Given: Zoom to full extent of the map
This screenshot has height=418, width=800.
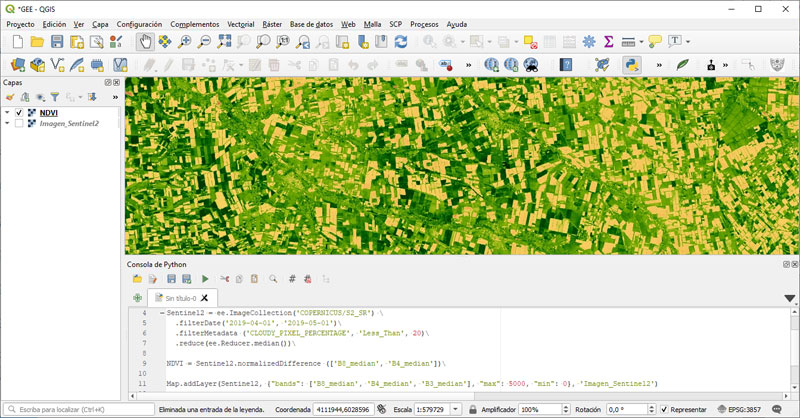Looking at the screenshot, I should (x=224, y=42).
